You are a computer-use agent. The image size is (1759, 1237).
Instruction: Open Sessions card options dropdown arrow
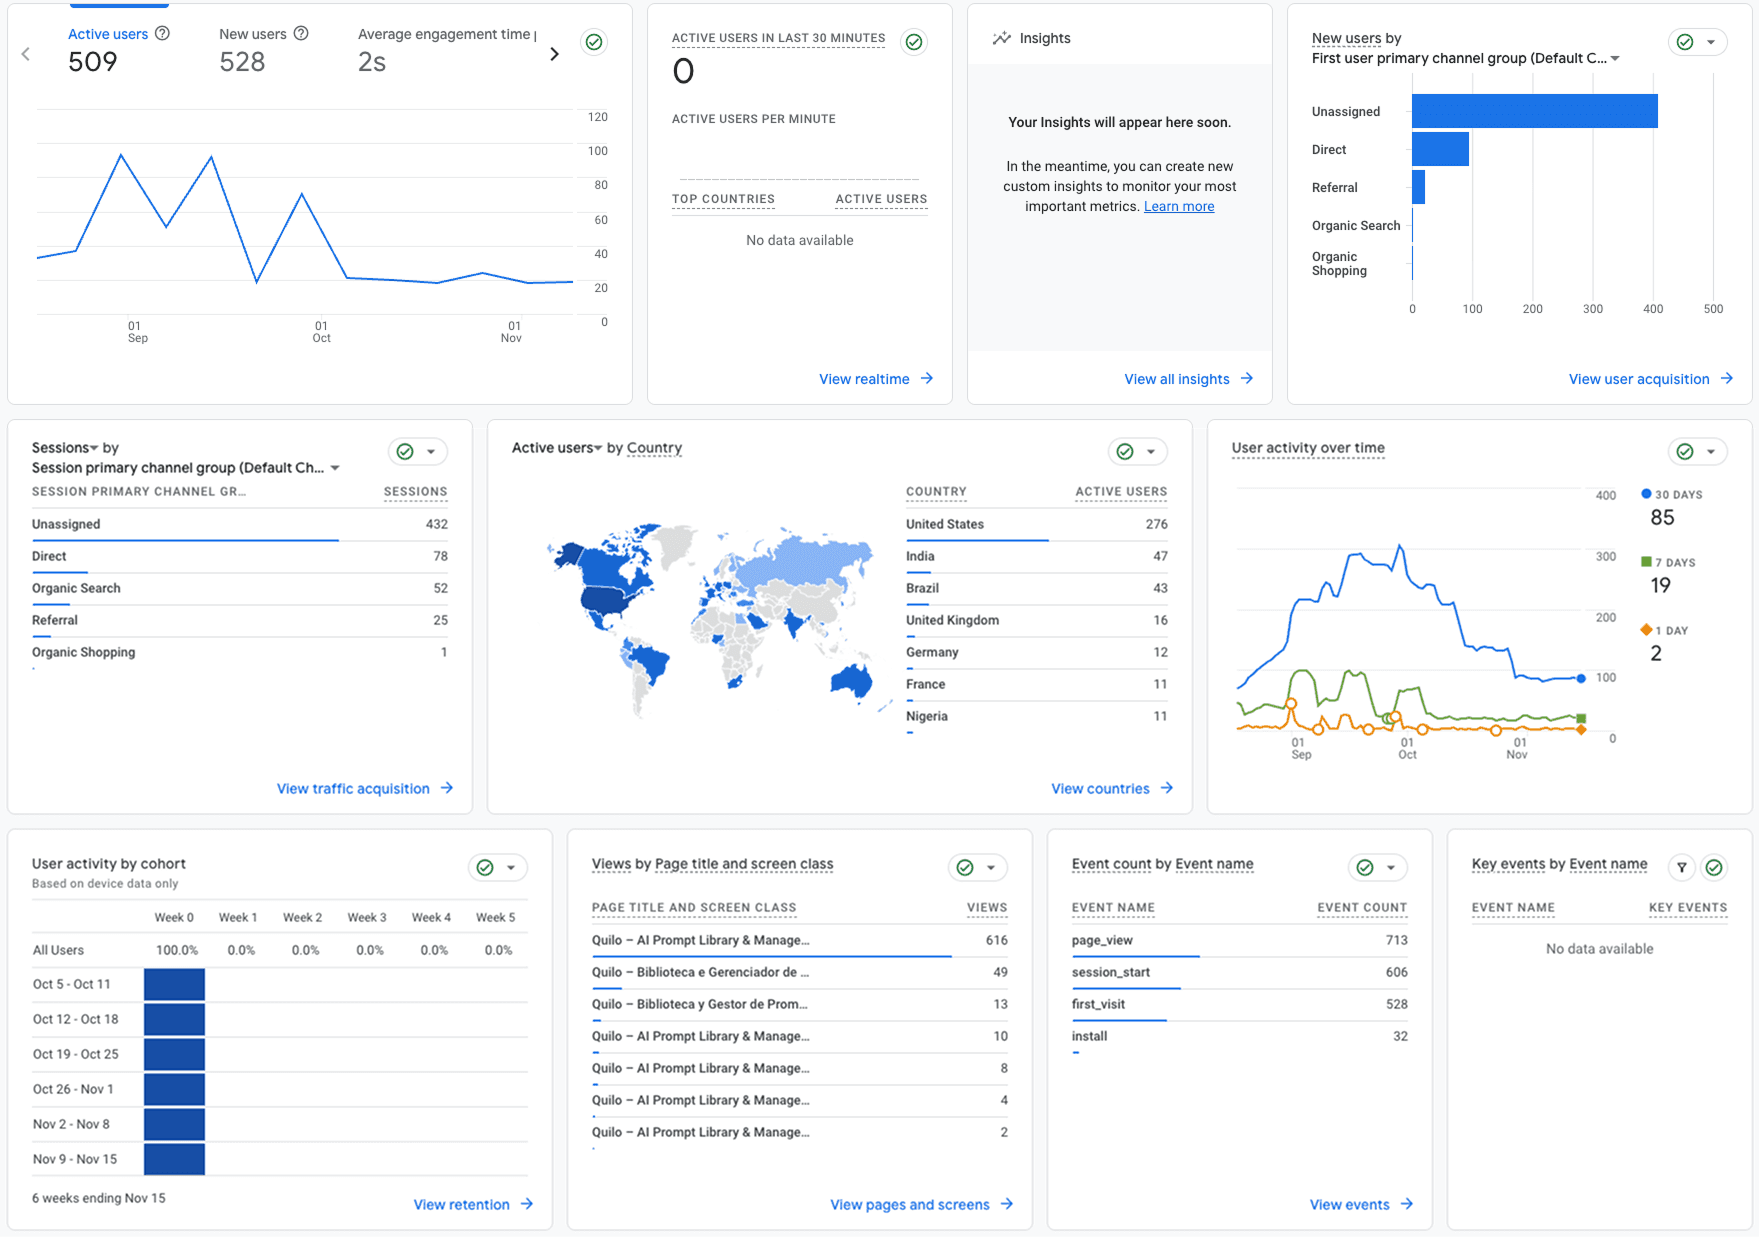click(431, 452)
